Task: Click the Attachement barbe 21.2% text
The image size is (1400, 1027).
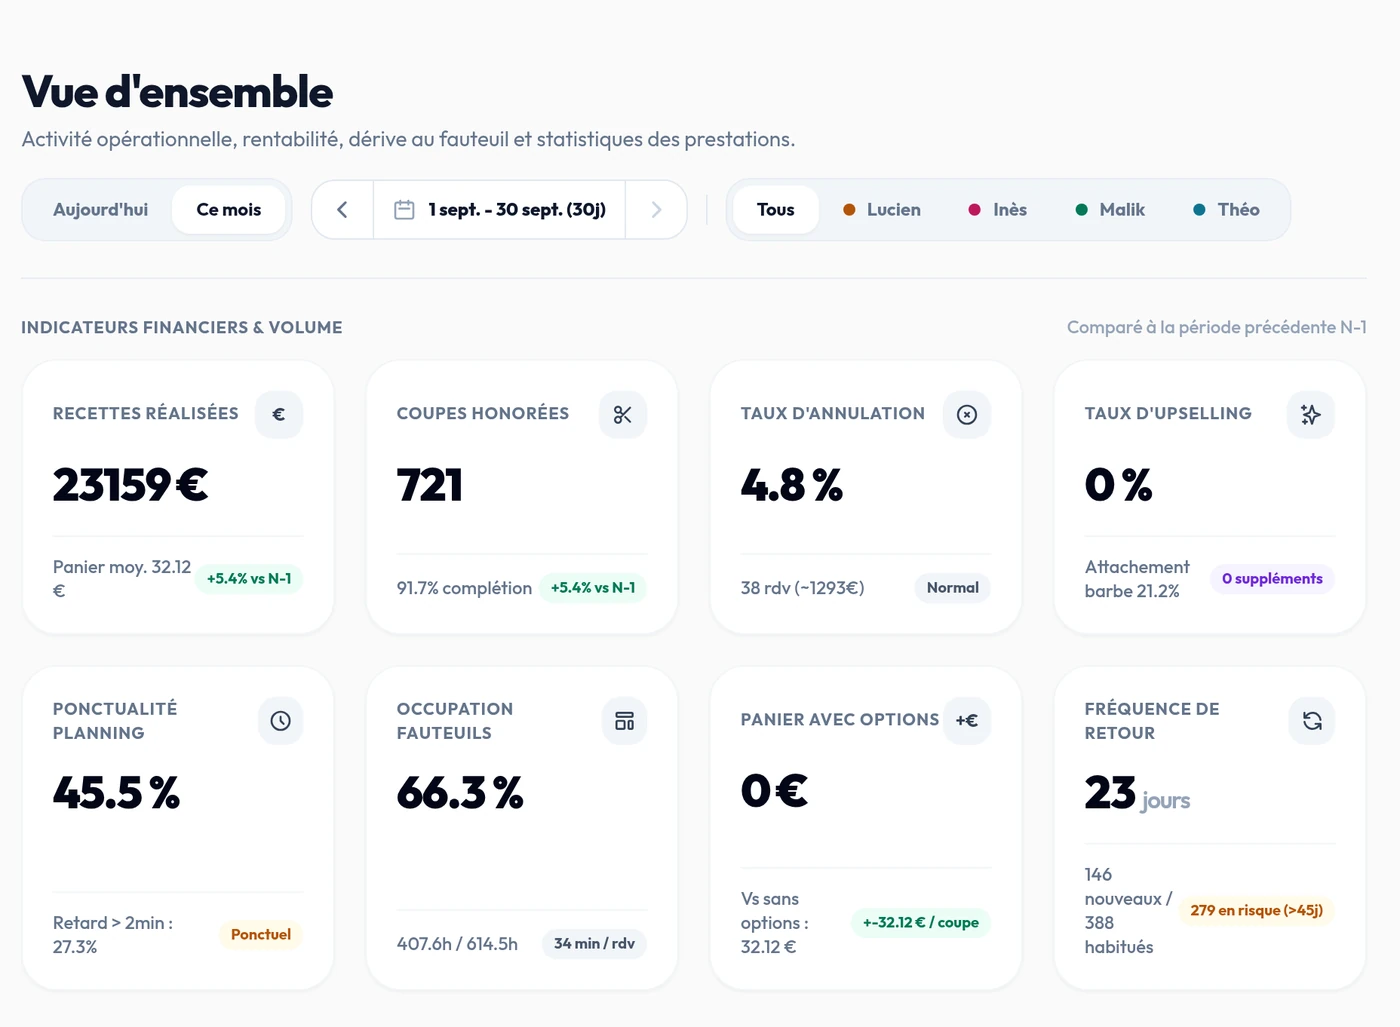Action: click(1138, 579)
